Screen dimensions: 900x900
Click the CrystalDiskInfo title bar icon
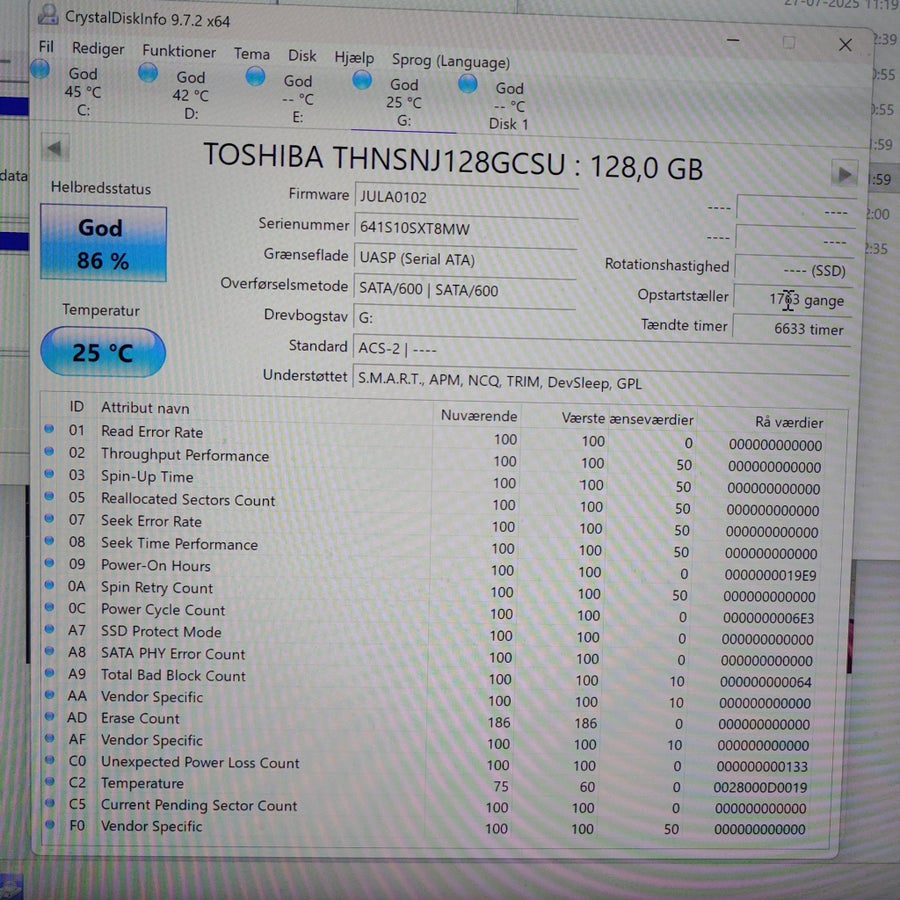pyautogui.click(x=48, y=14)
